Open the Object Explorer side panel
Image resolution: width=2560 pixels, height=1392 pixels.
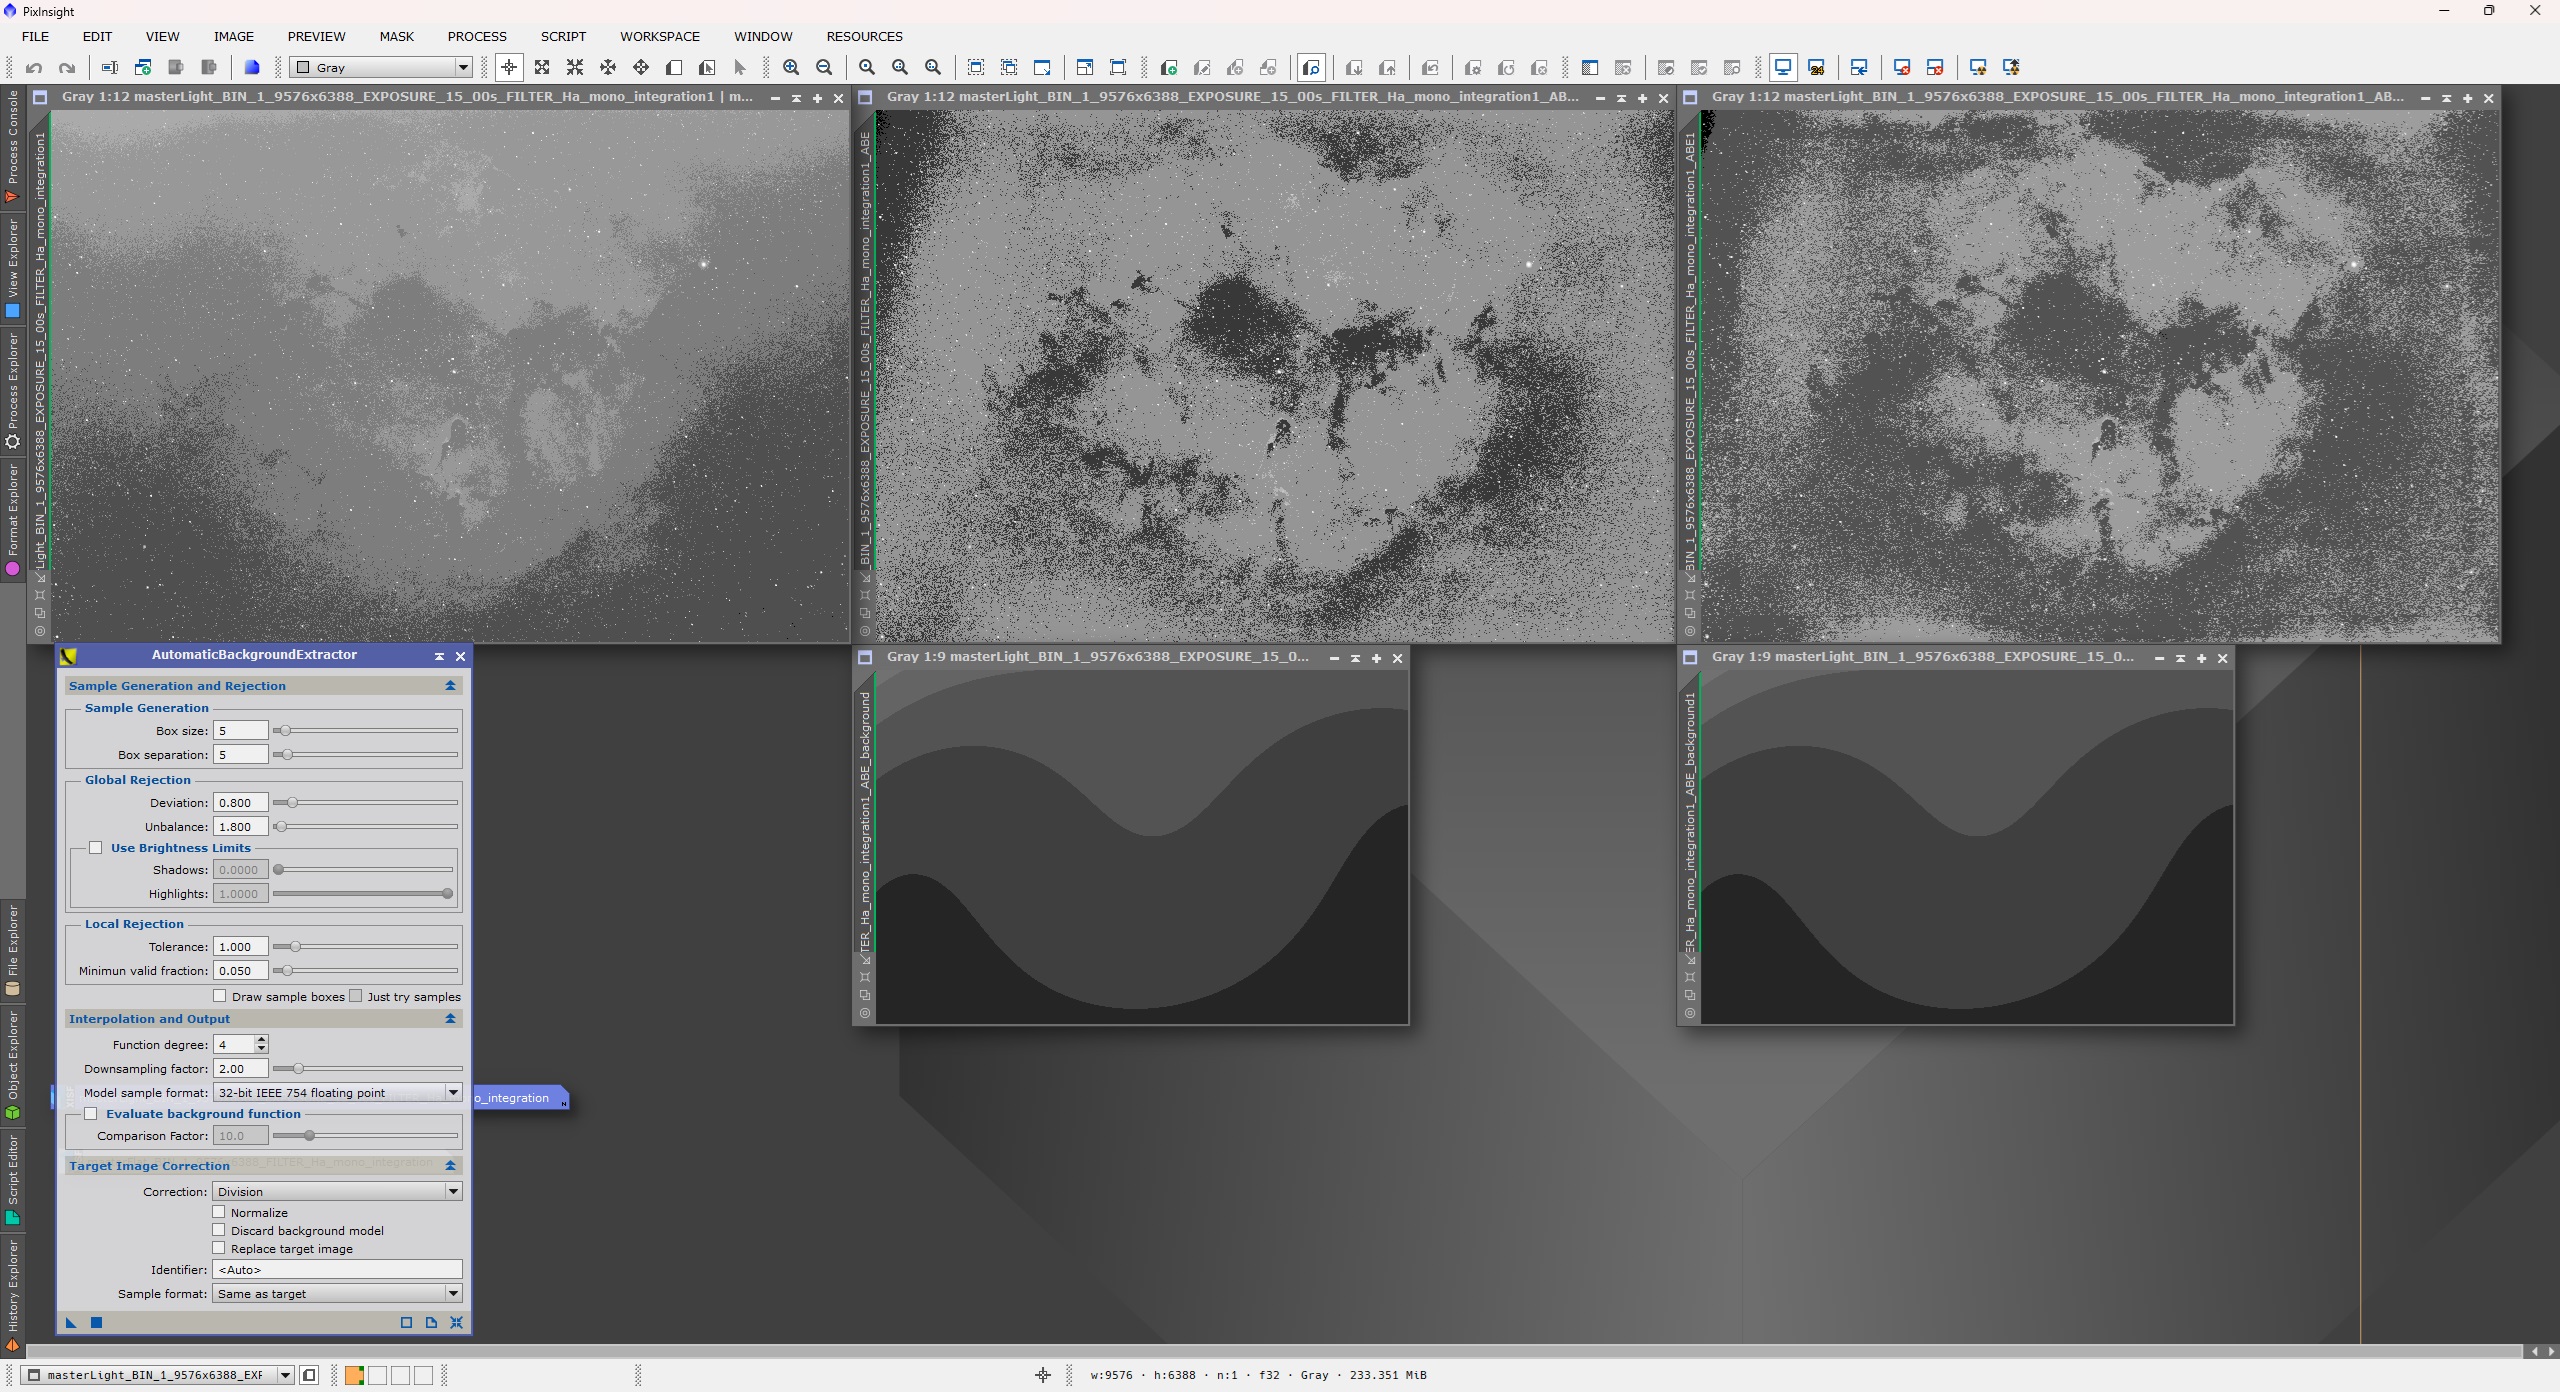tap(13, 1064)
